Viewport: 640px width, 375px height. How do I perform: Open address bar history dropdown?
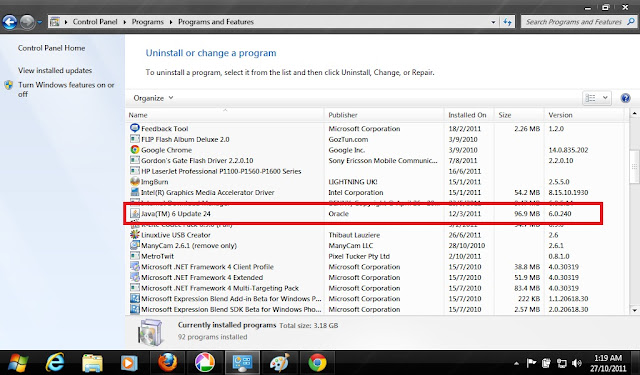[x=493, y=22]
